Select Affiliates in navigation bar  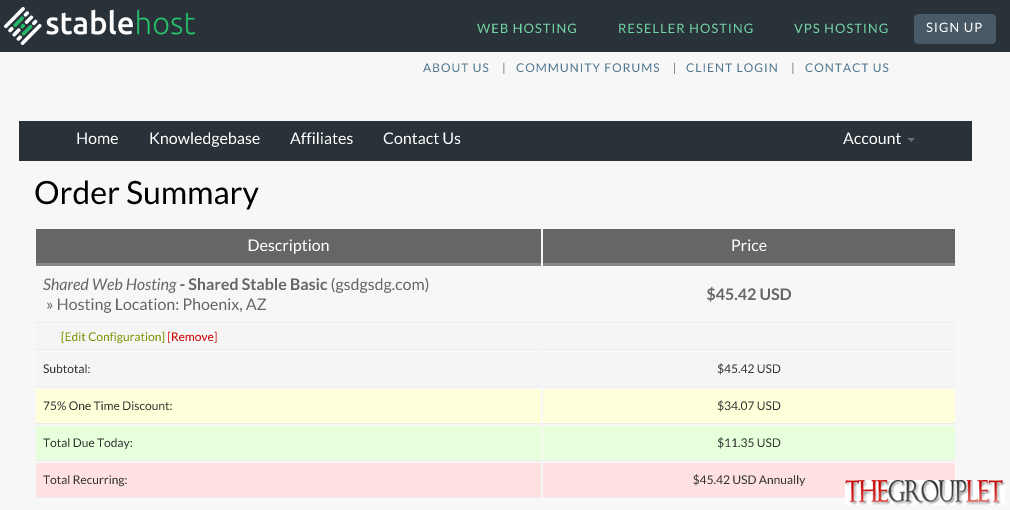click(x=321, y=138)
